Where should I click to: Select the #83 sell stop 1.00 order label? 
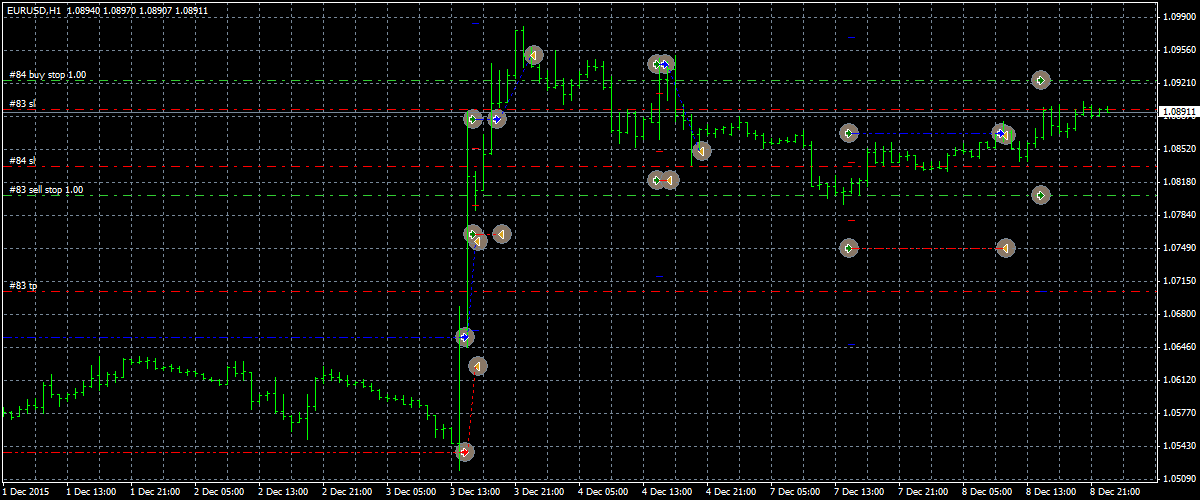(x=47, y=189)
